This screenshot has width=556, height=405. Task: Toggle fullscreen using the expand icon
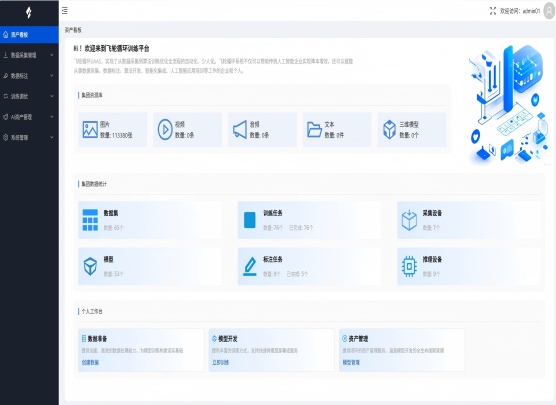493,11
